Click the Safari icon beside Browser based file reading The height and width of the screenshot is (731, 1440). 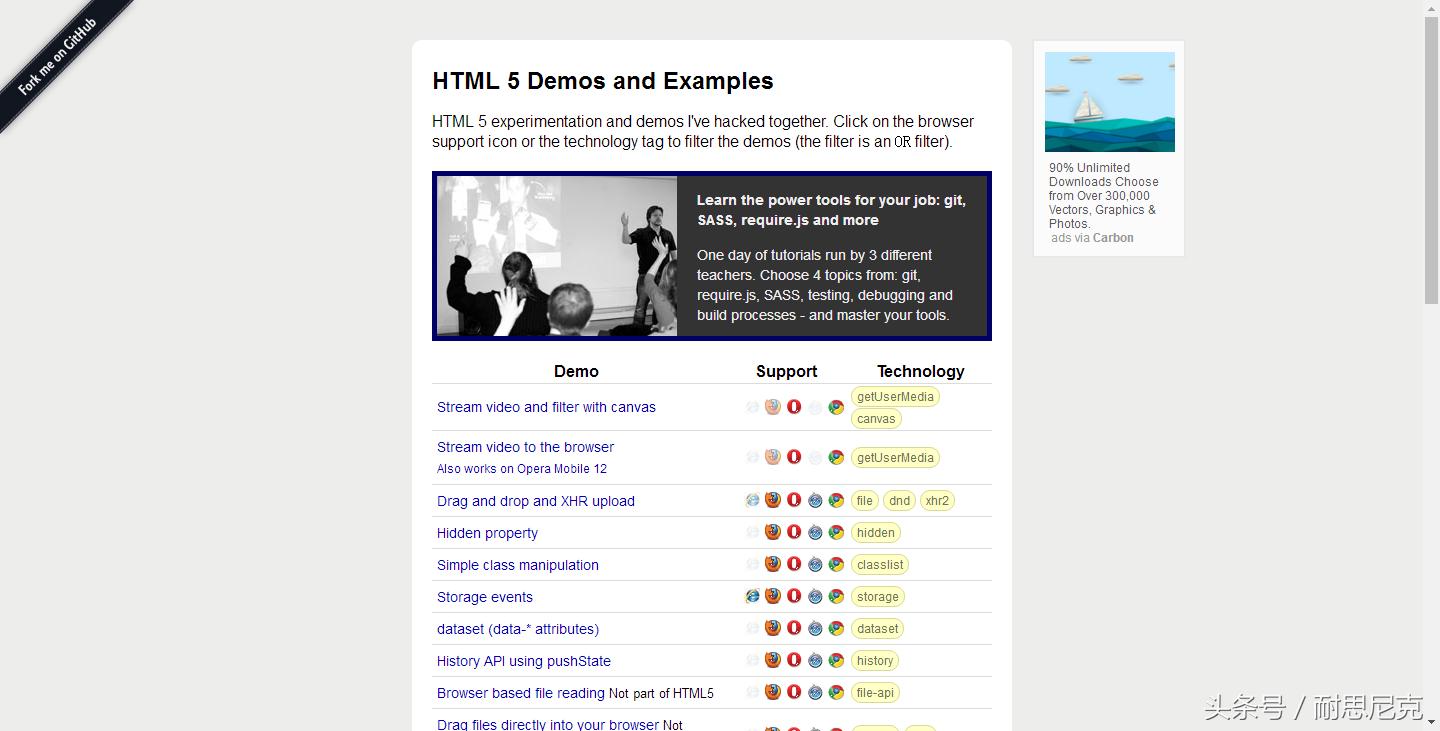pyautogui.click(x=815, y=691)
